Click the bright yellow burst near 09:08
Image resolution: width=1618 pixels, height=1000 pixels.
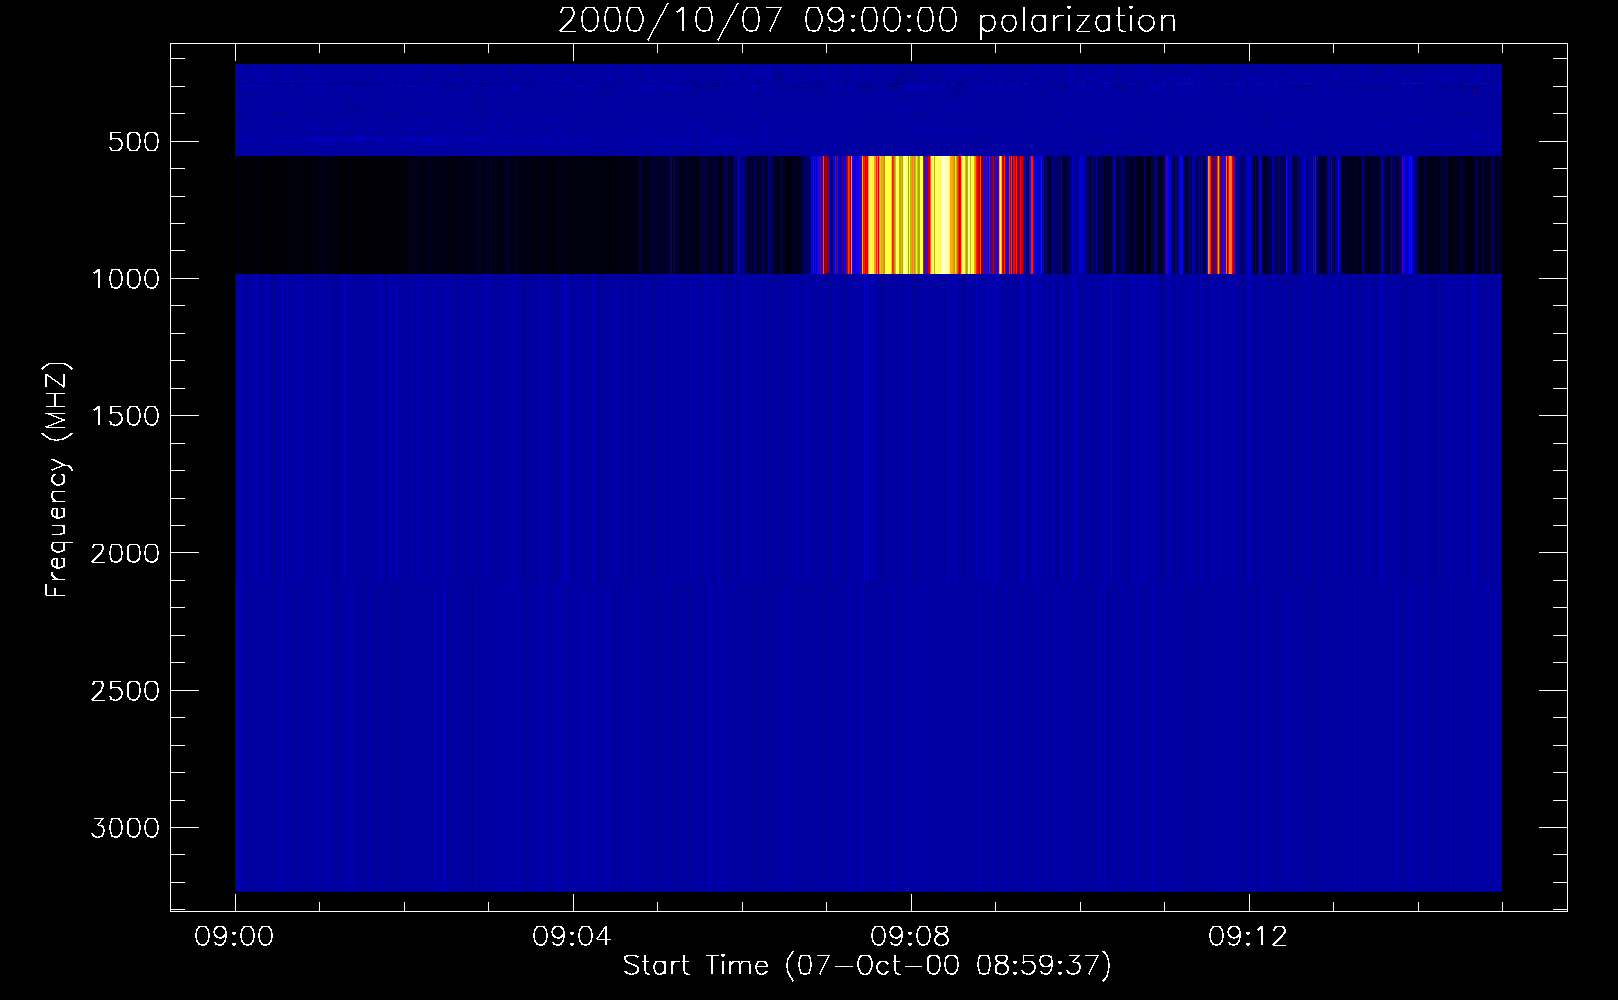click(x=920, y=215)
